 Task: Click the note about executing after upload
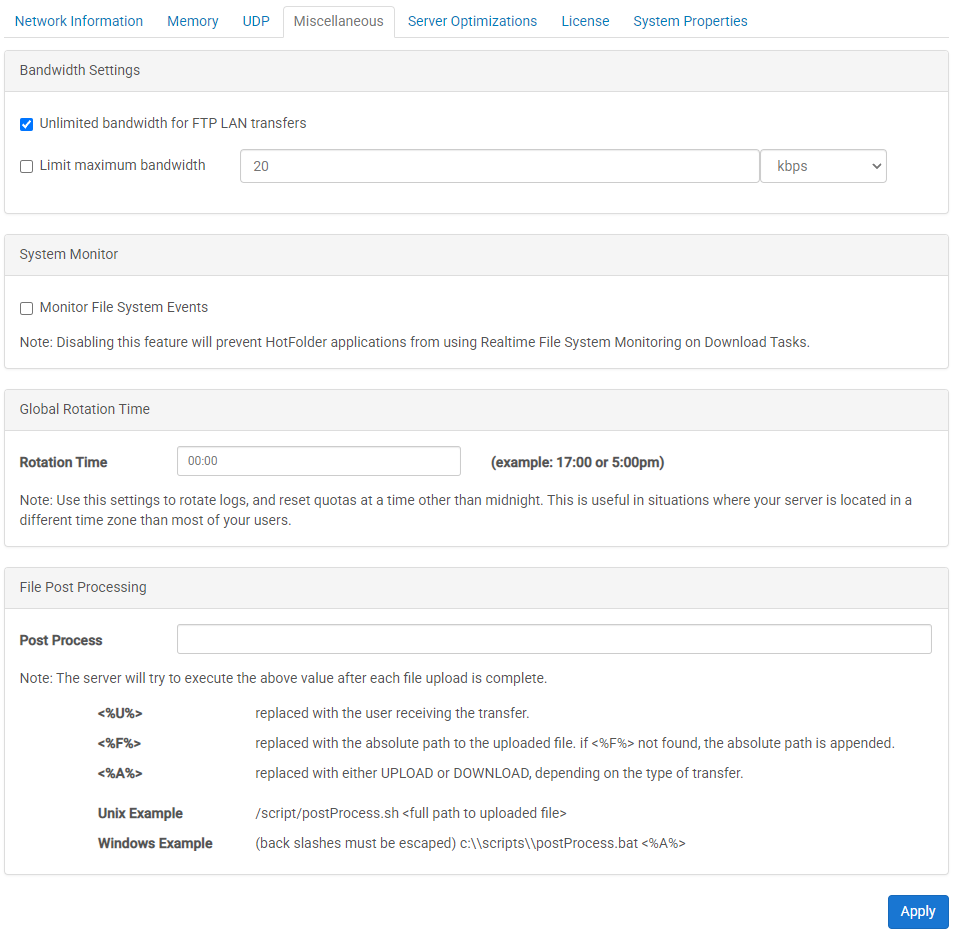tap(283, 678)
